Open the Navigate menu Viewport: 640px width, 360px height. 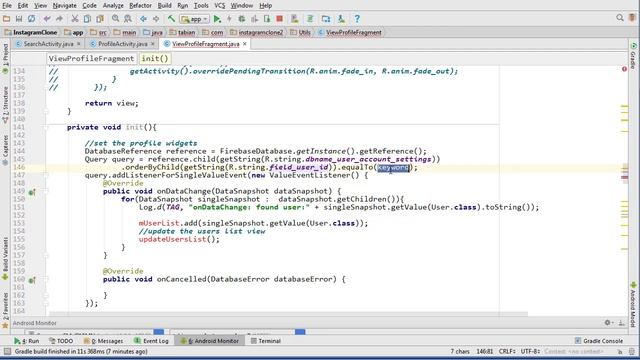pos(64,6)
